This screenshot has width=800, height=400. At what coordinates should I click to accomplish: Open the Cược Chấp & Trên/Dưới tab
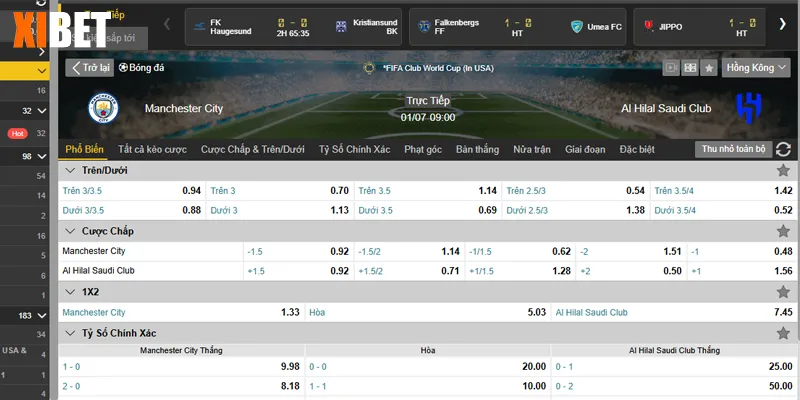click(252, 149)
